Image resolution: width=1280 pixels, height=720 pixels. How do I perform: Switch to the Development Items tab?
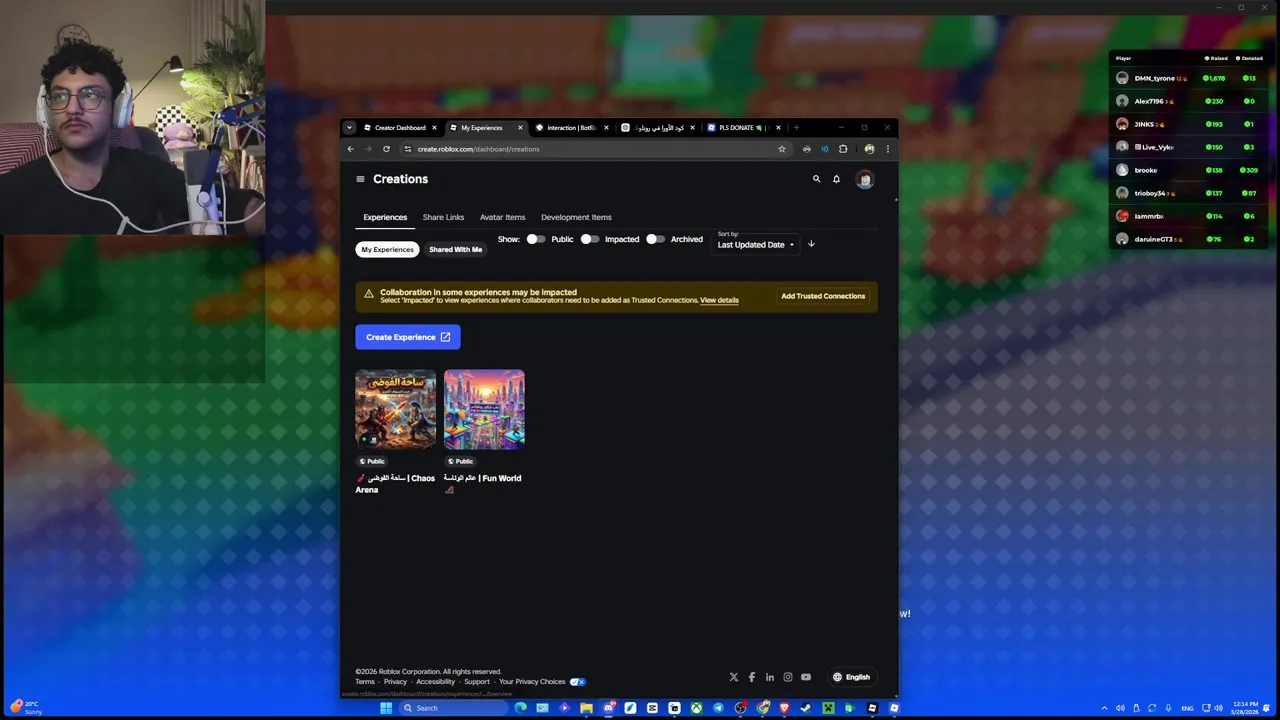(x=576, y=217)
